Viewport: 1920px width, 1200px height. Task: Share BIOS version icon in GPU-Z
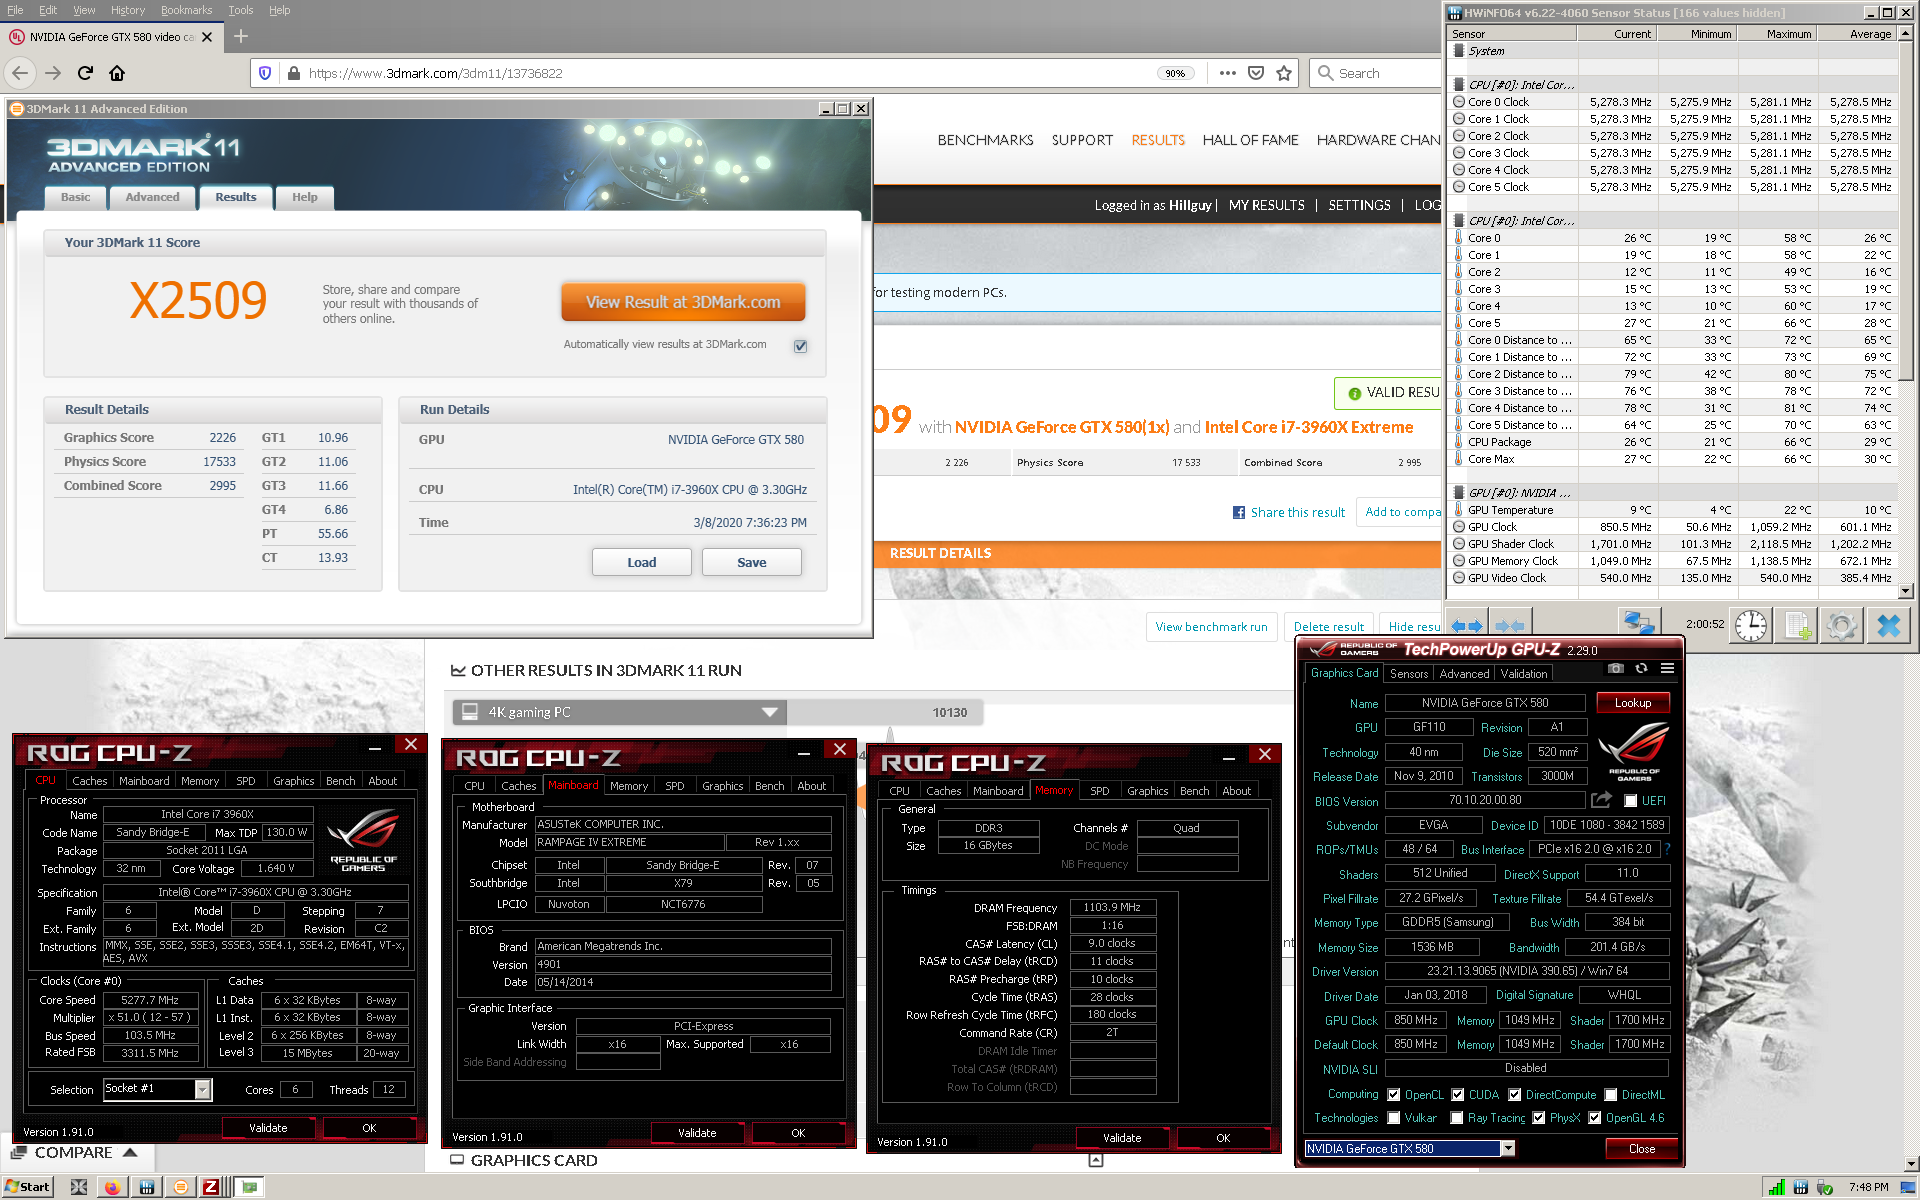1601,800
